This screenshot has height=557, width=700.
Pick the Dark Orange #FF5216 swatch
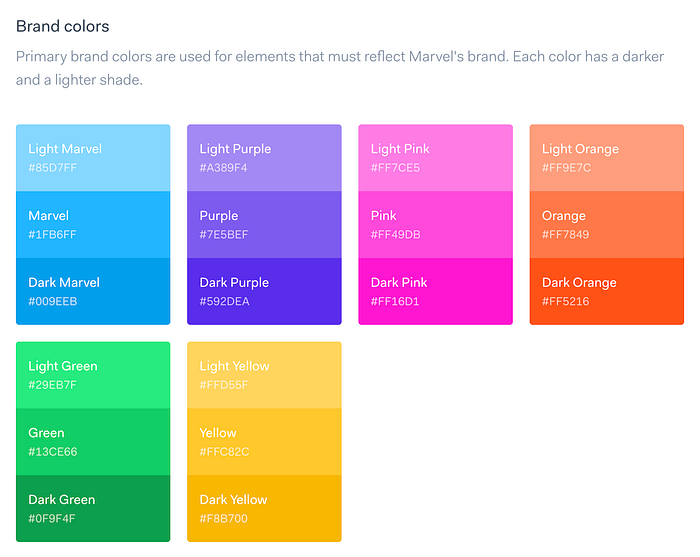pyautogui.click(x=607, y=291)
